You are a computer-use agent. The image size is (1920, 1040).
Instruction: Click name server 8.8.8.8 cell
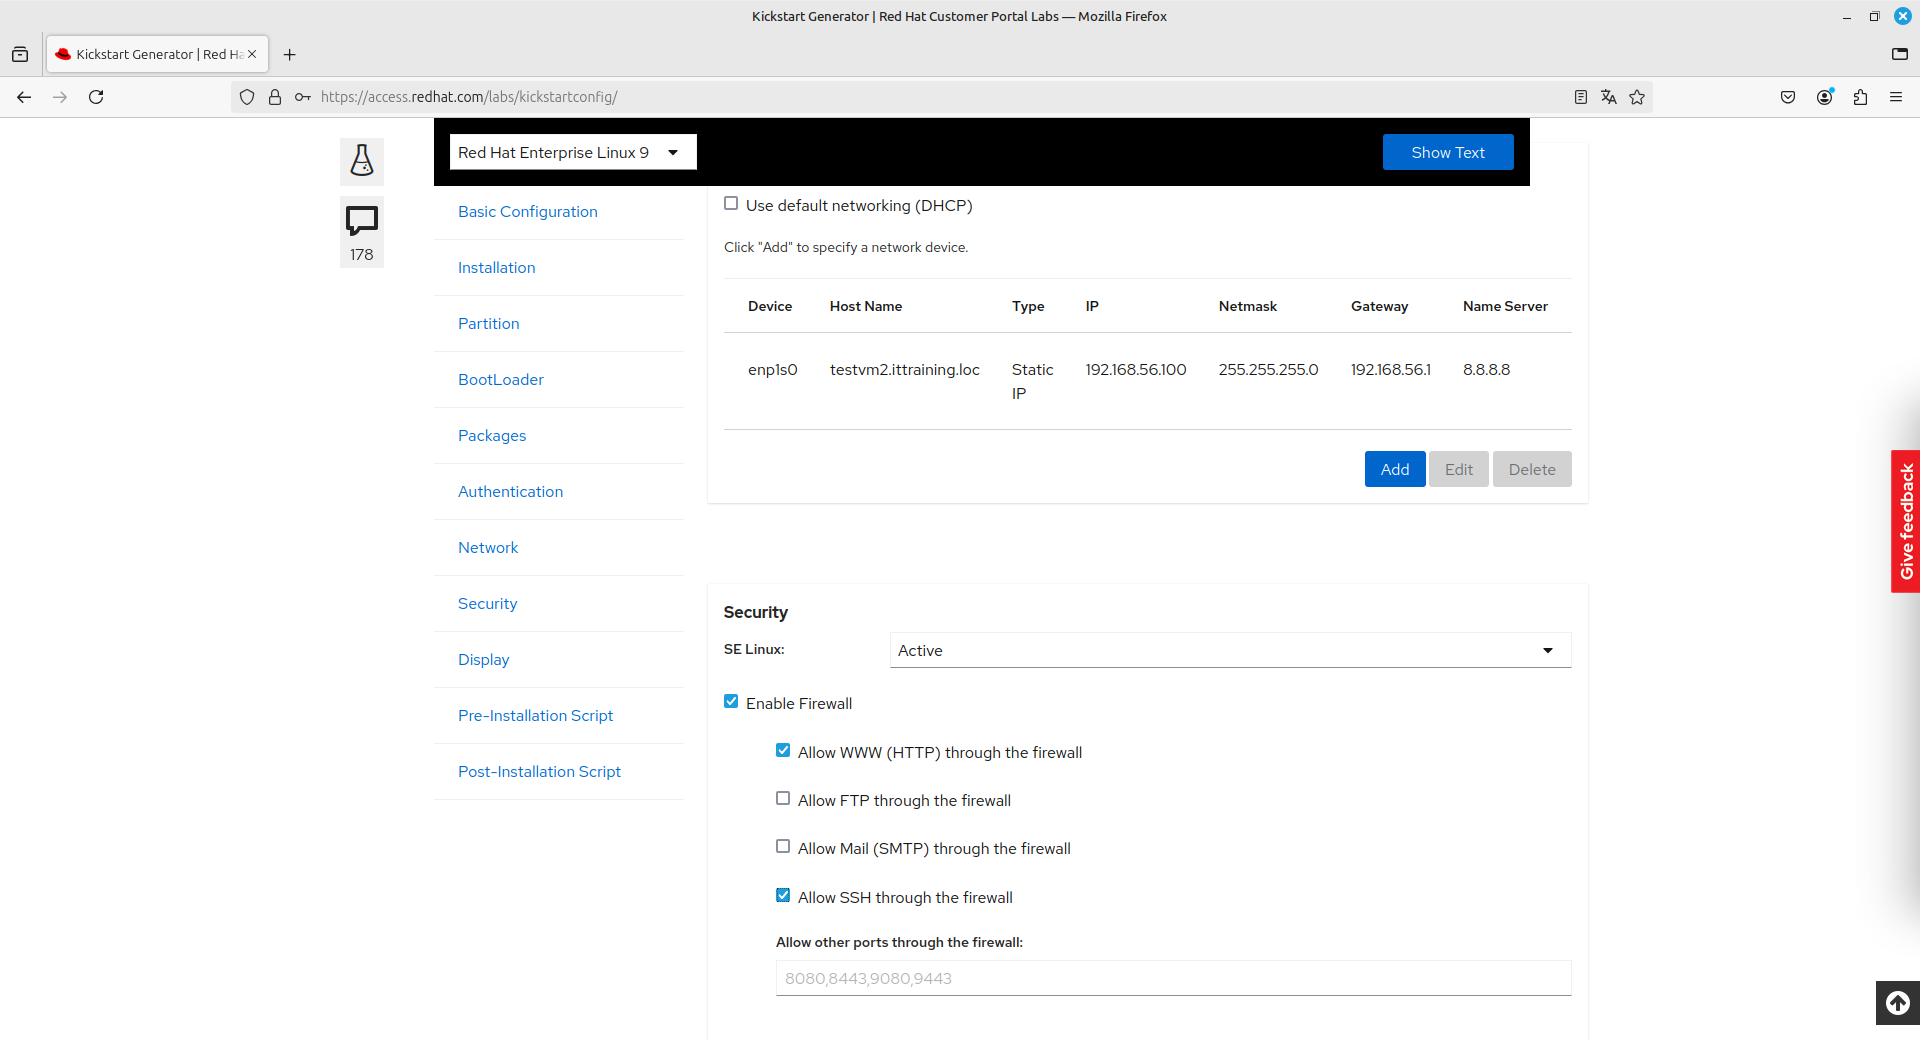pos(1487,370)
